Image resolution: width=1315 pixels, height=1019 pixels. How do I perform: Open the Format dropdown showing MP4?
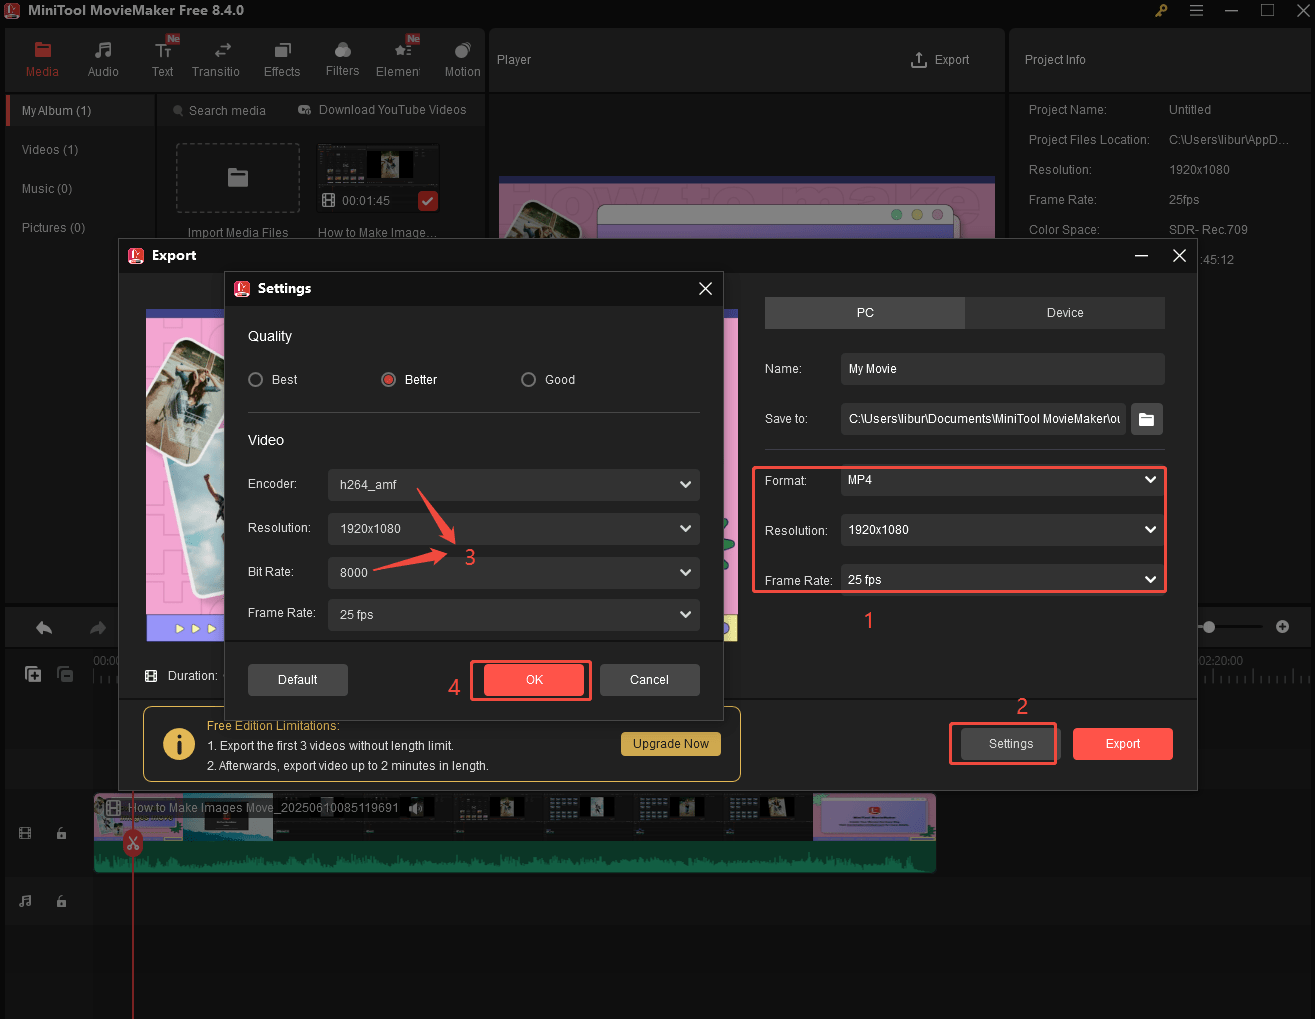pyautogui.click(x=1001, y=481)
